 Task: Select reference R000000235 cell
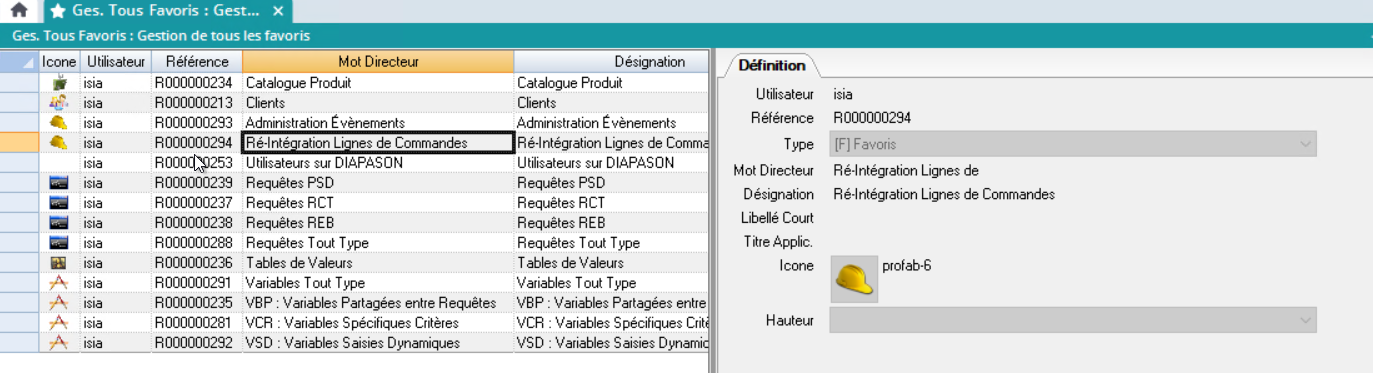pyautogui.click(x=197, y=303)
